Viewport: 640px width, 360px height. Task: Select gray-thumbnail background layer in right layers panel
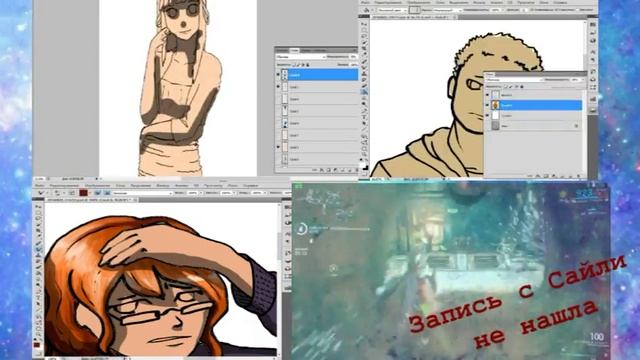(533, 126)
